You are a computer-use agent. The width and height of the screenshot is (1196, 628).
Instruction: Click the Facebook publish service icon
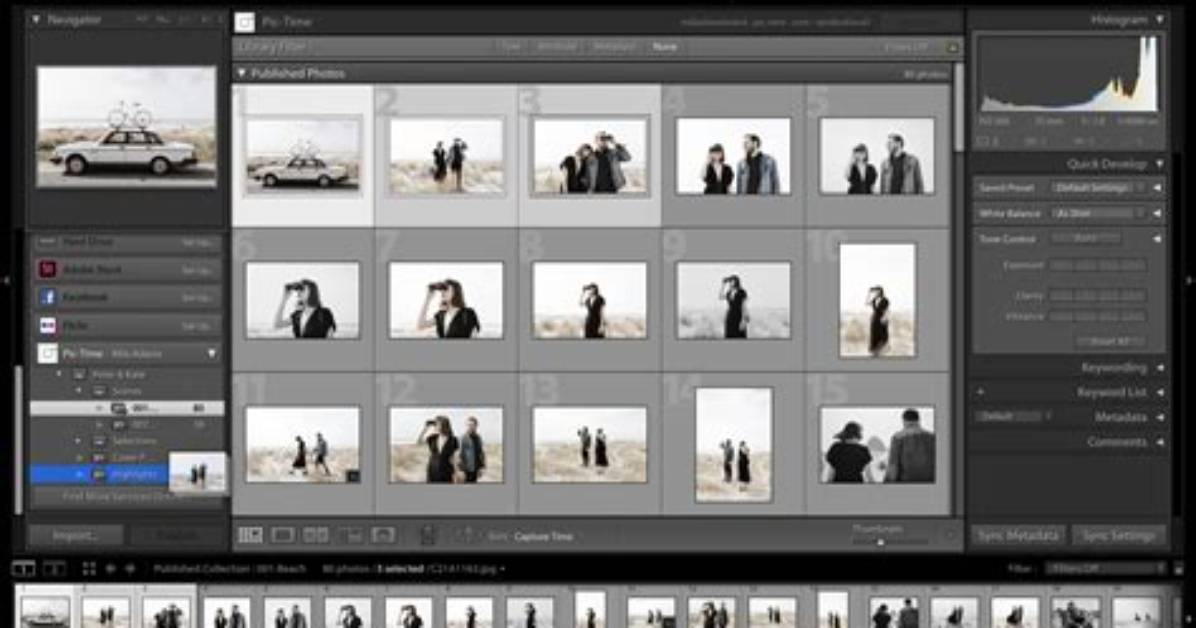pos(47,298)
